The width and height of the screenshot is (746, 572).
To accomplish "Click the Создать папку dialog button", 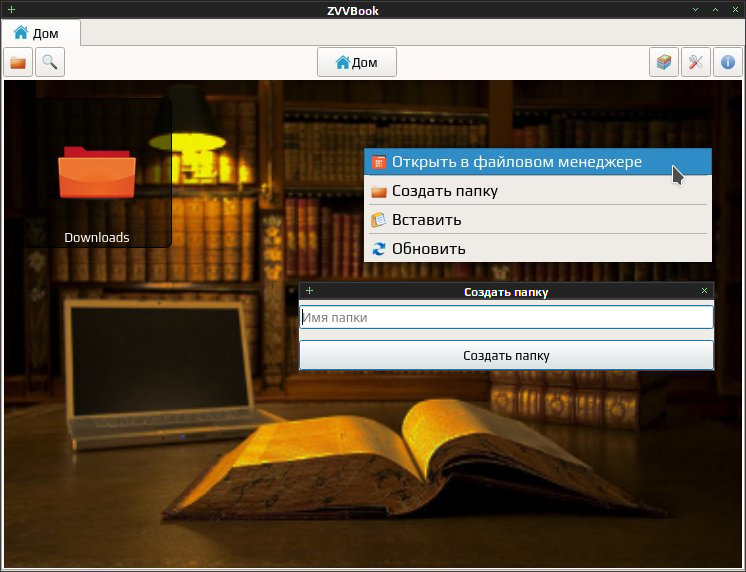I will (506, 355).
